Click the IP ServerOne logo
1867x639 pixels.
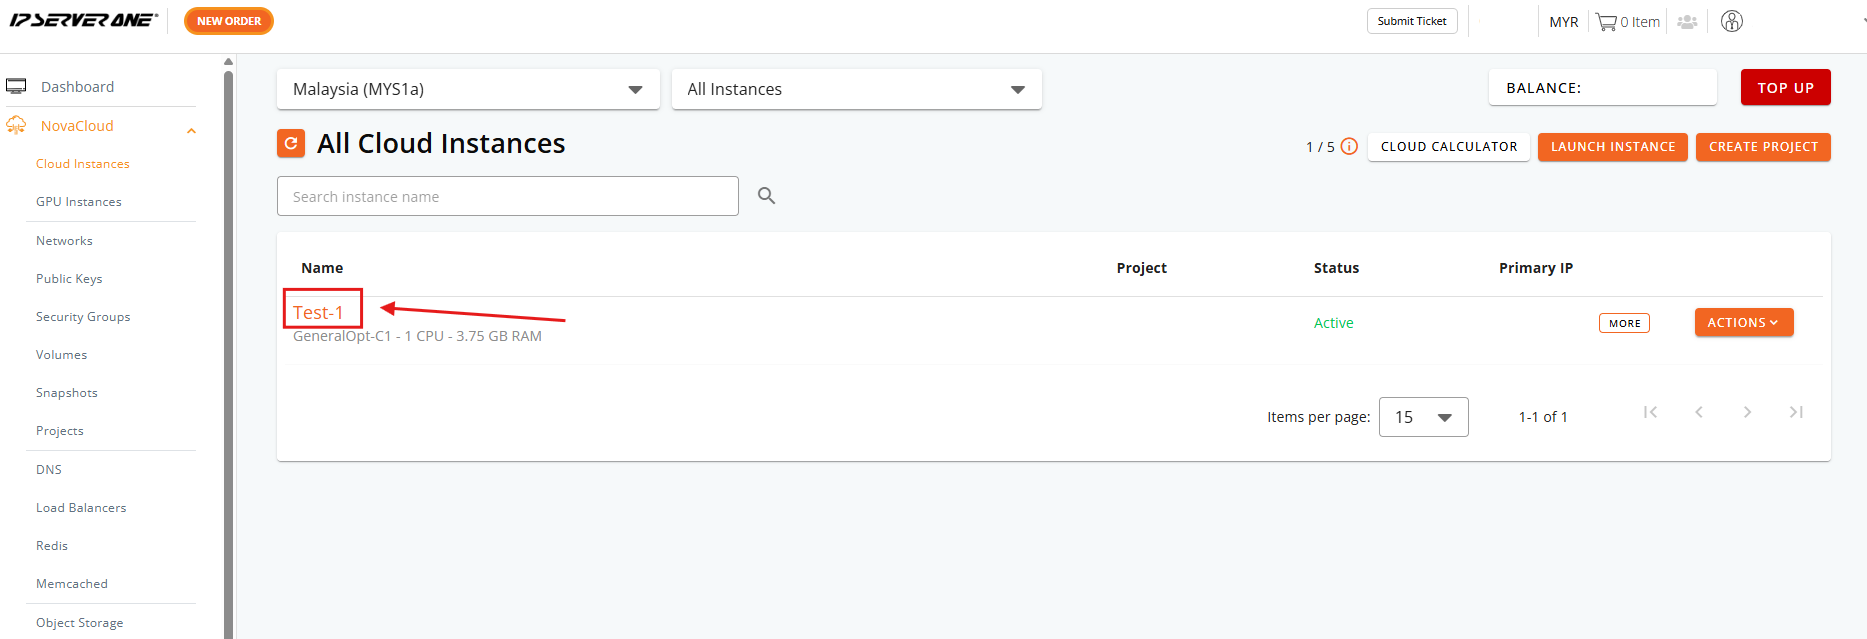(84, 20)
